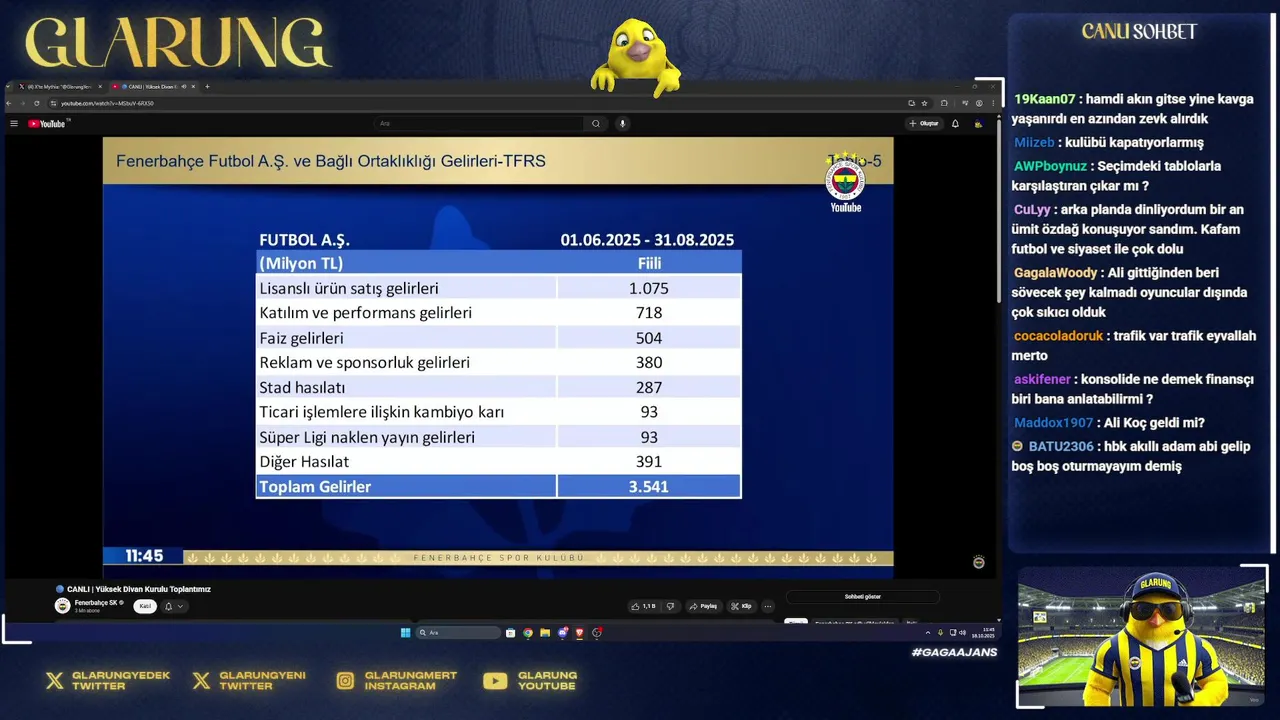The width and height of the screenshot is (1280, 720).
Task: Focus the YouTube Ara search field
Action: pyautogui.click(x=480, y=124)
